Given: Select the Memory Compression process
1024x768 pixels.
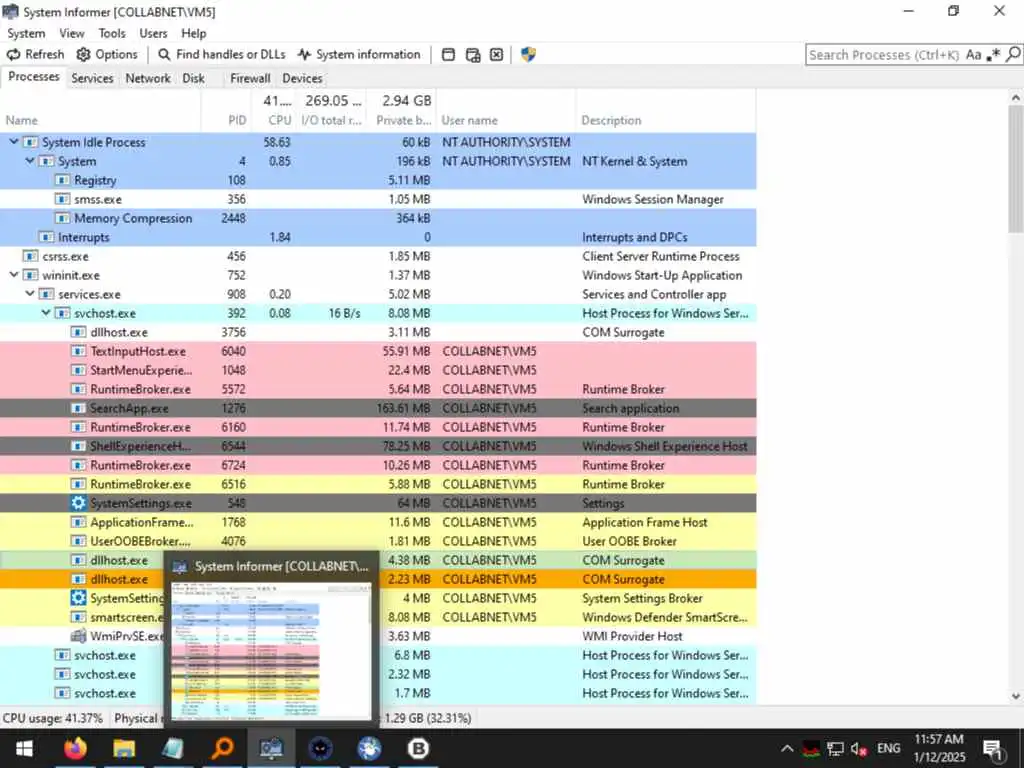Looking at the screenshot, I should point(378,218).
